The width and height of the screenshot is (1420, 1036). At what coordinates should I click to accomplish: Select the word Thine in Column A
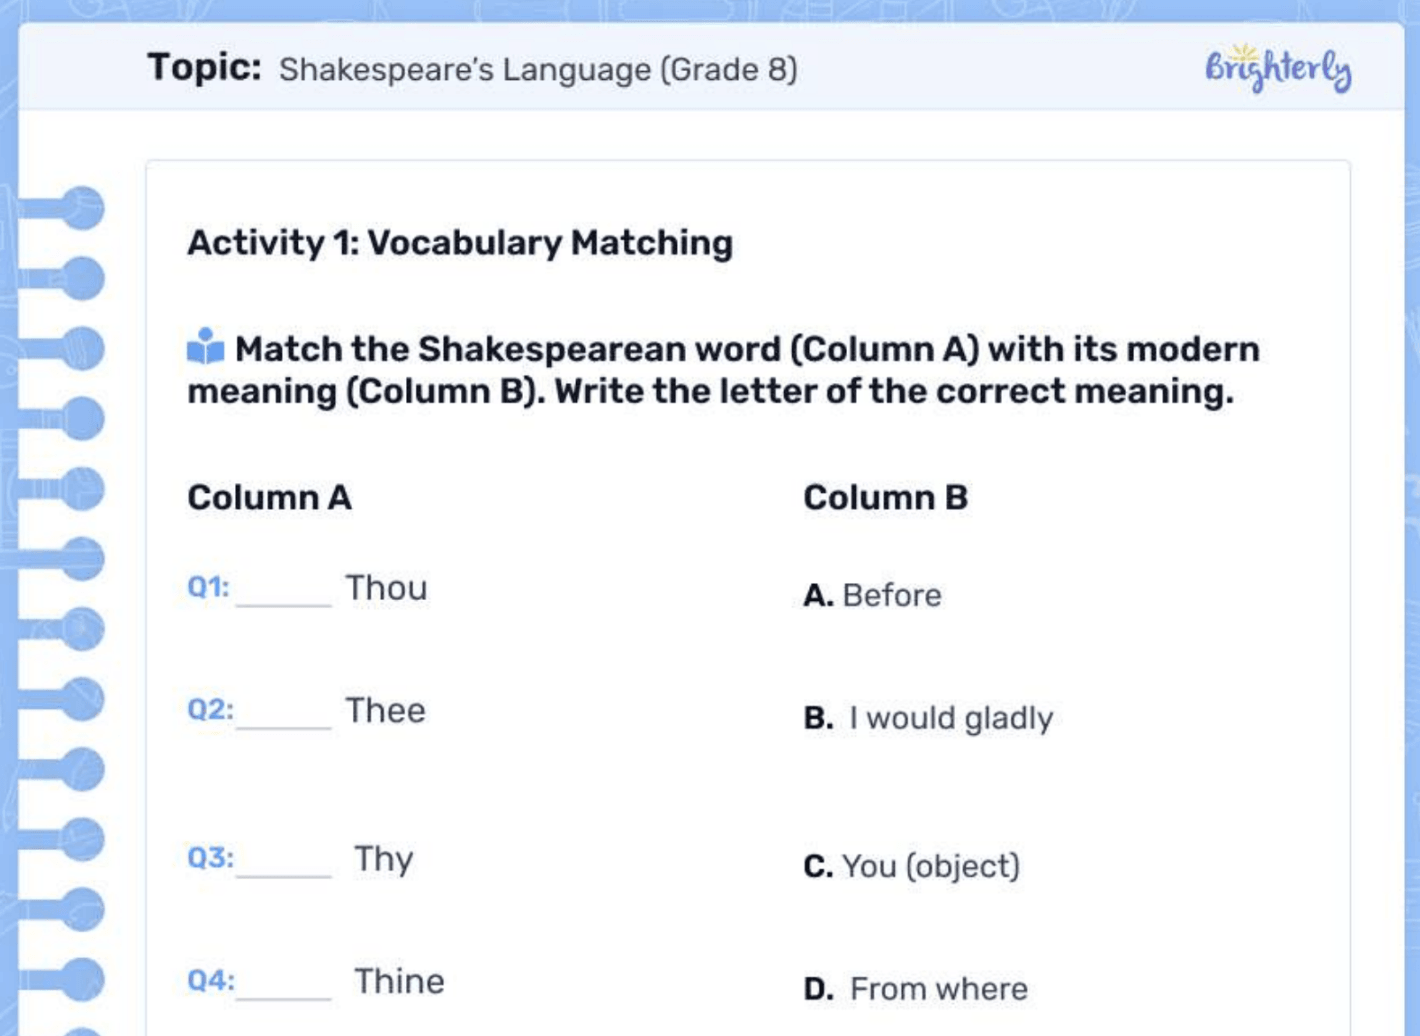click(399, 981)
